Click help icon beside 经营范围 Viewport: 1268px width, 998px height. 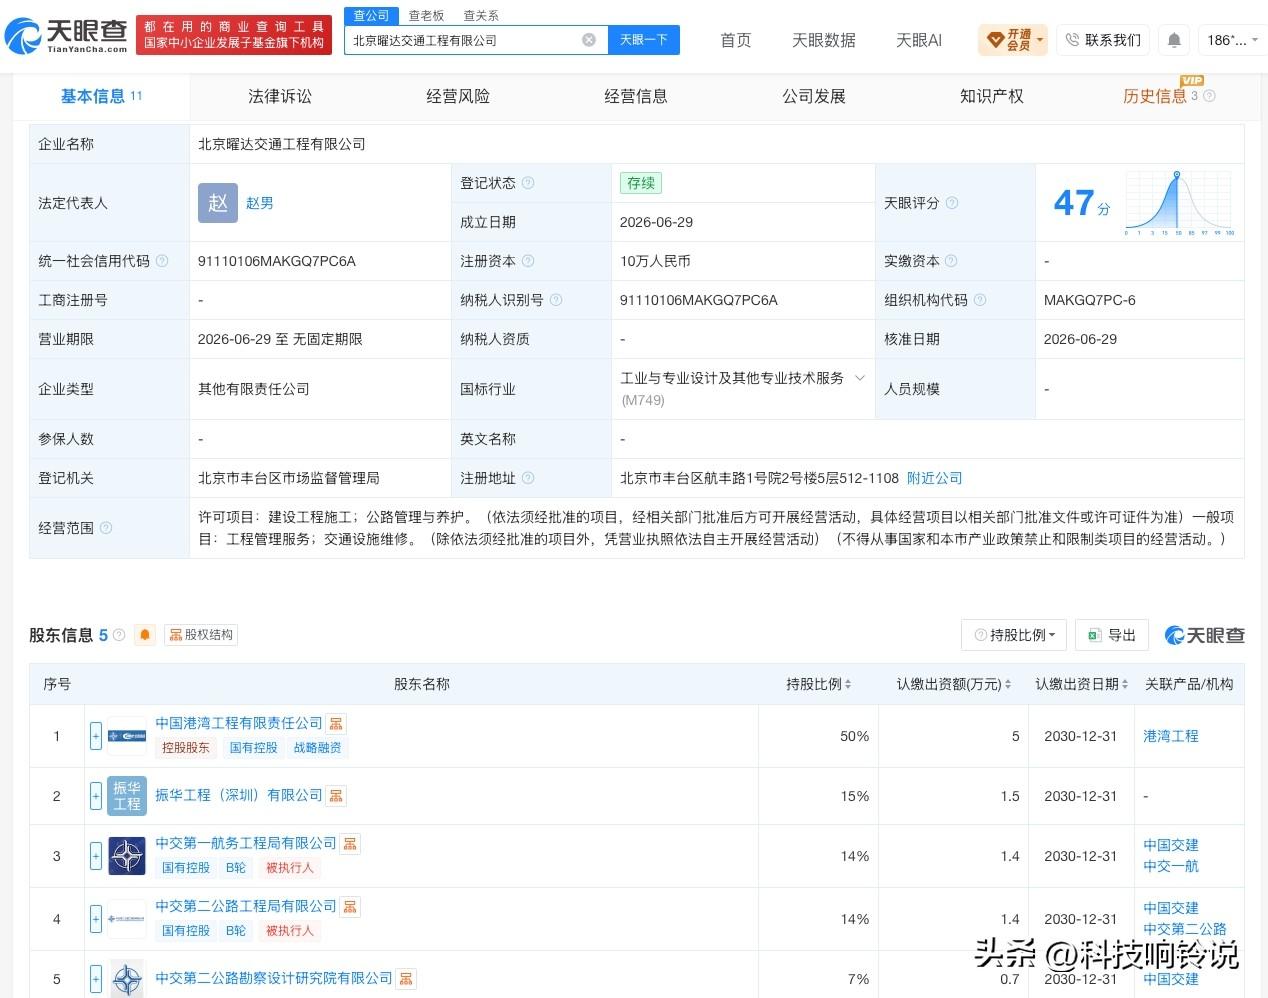[x=106, y=528]
